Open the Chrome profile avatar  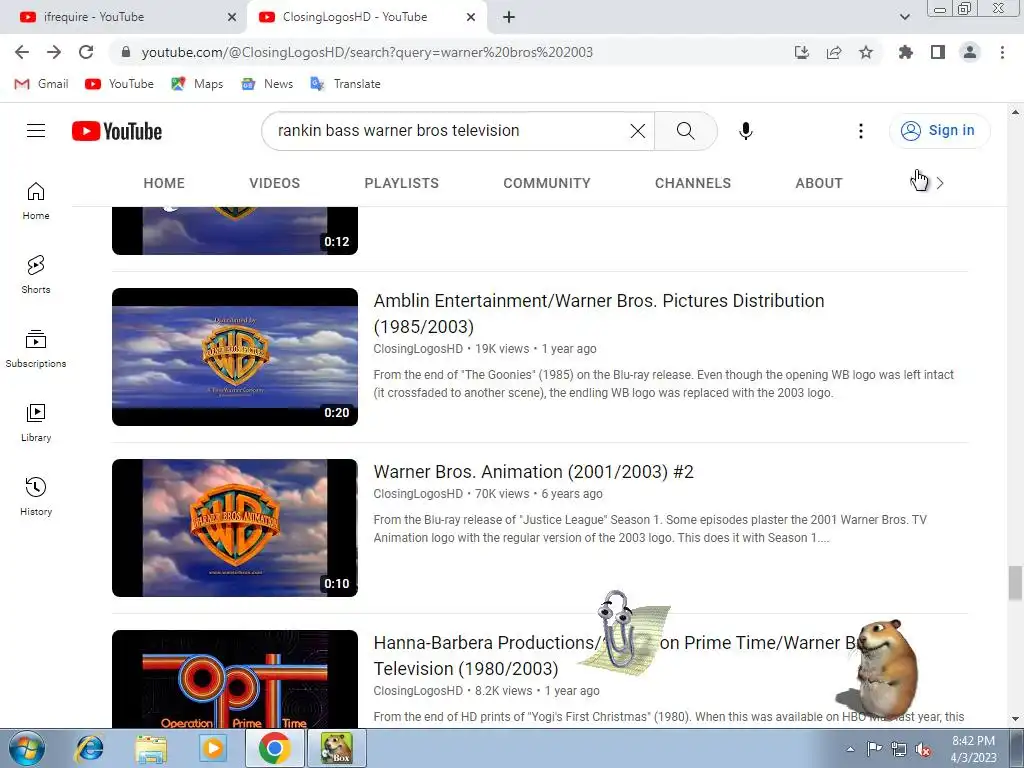click(x=970, y=52)
